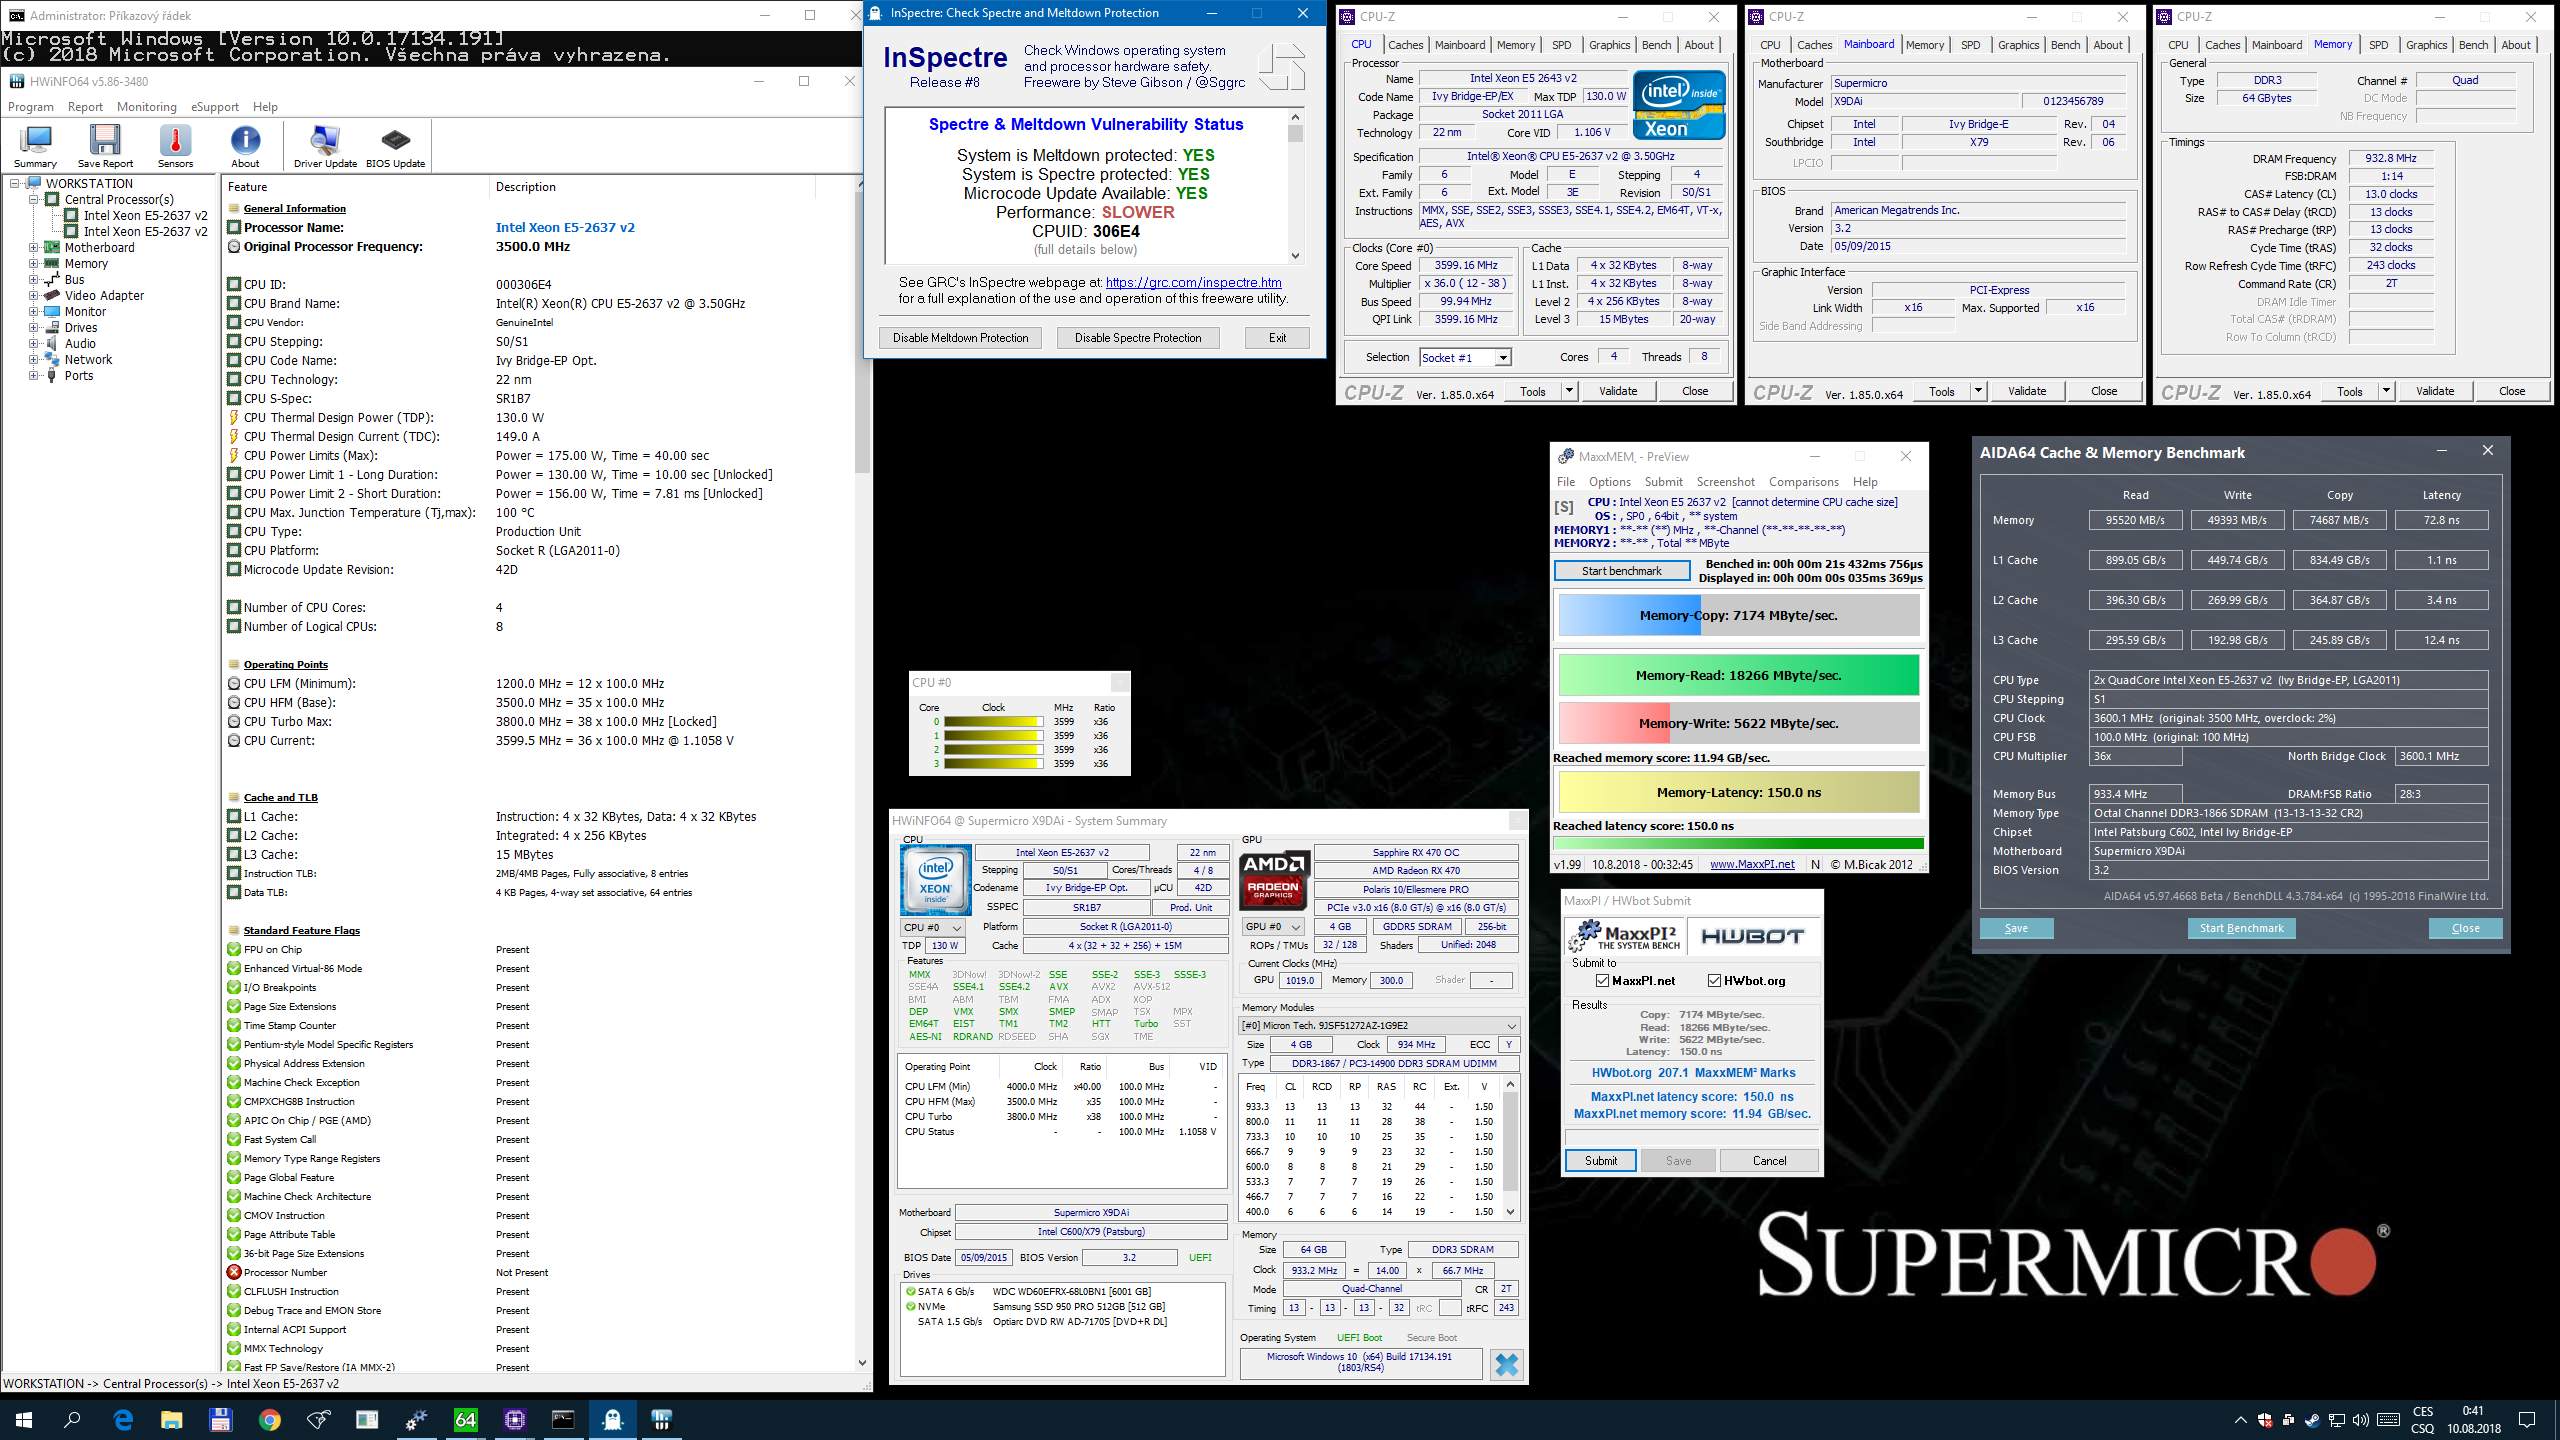Open the volume control in system tray
The width and height of the screenshot is (2560, 1440).
tap(2360, 1420)
